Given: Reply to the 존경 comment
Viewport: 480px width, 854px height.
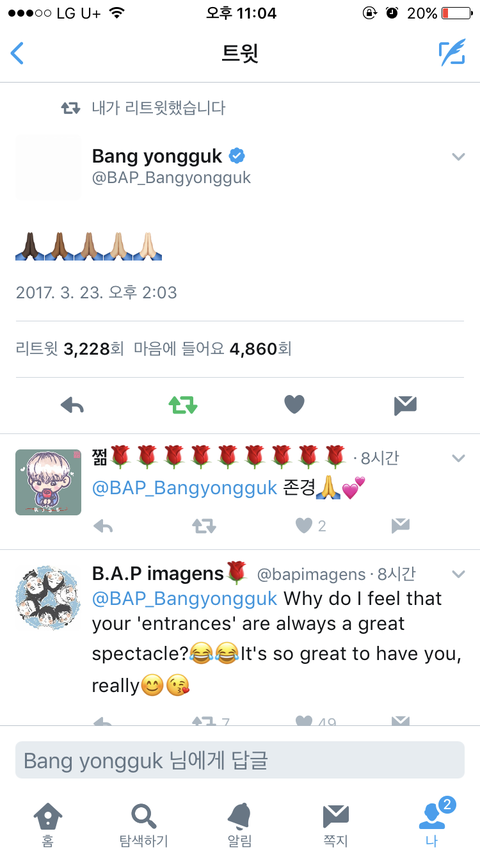Looking at the screenshot, I should [x=103, y=526].
